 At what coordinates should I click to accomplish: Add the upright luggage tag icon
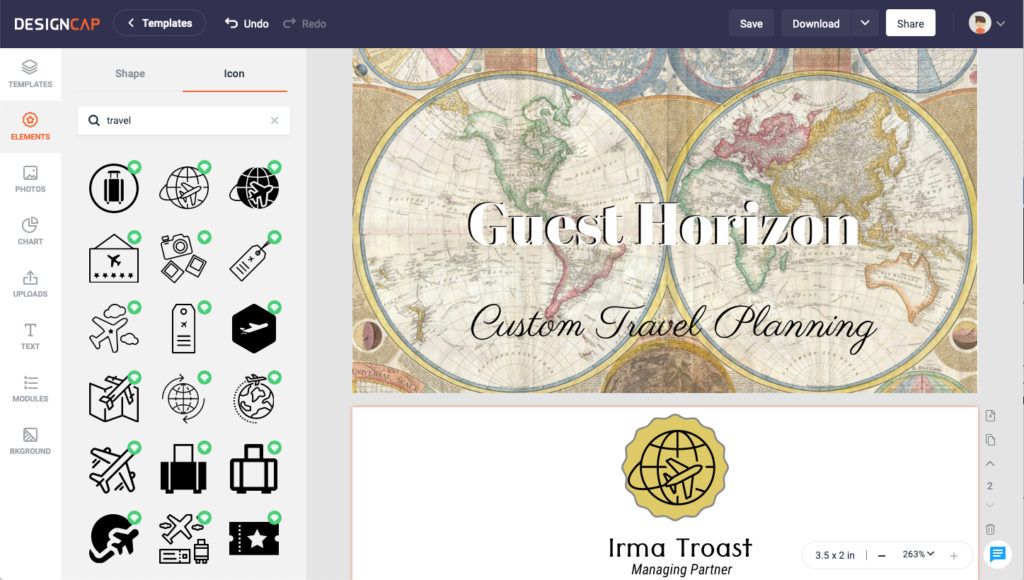[x=184, y=328]
